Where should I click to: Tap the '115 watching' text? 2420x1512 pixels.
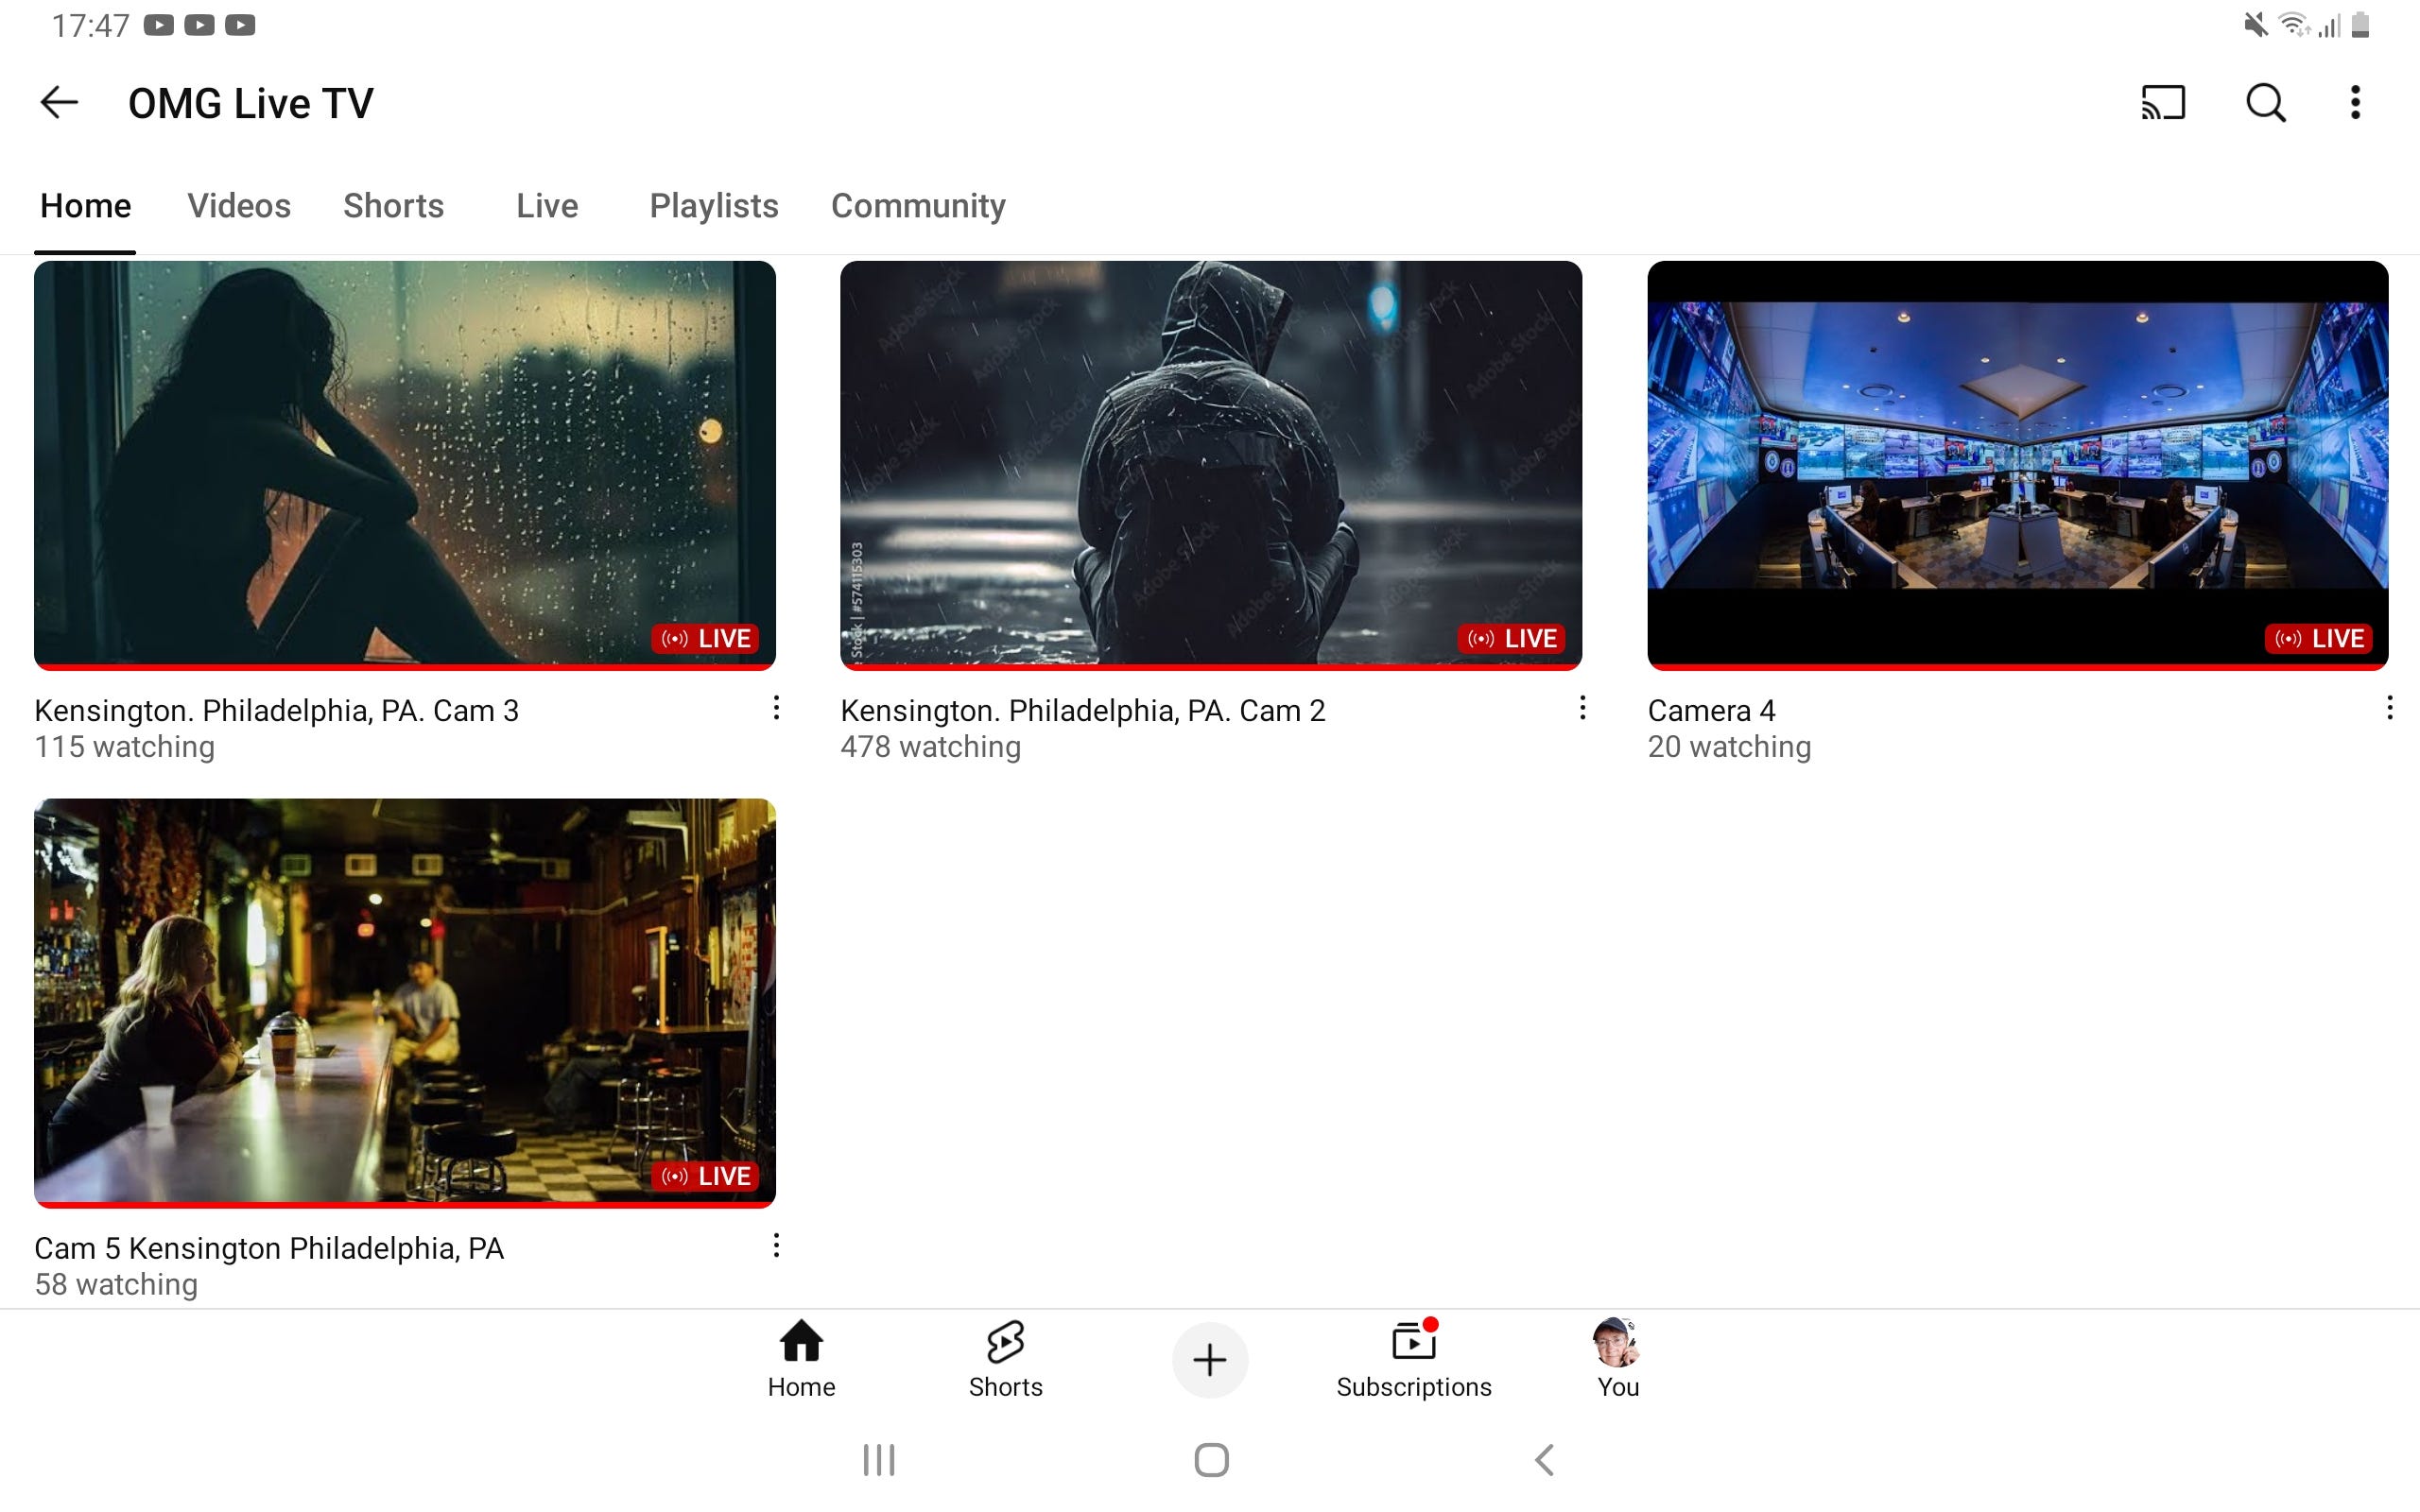[x=124, y=747]
